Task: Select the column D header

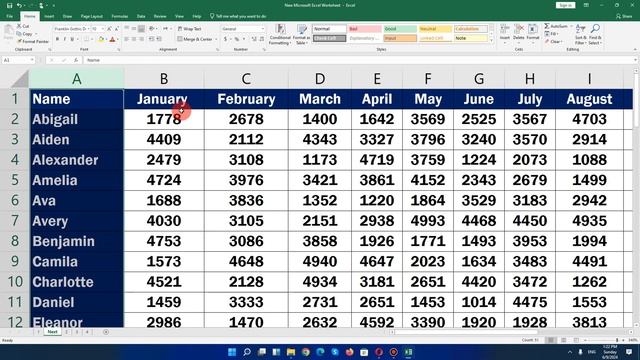Action: (x=320, y=79)
